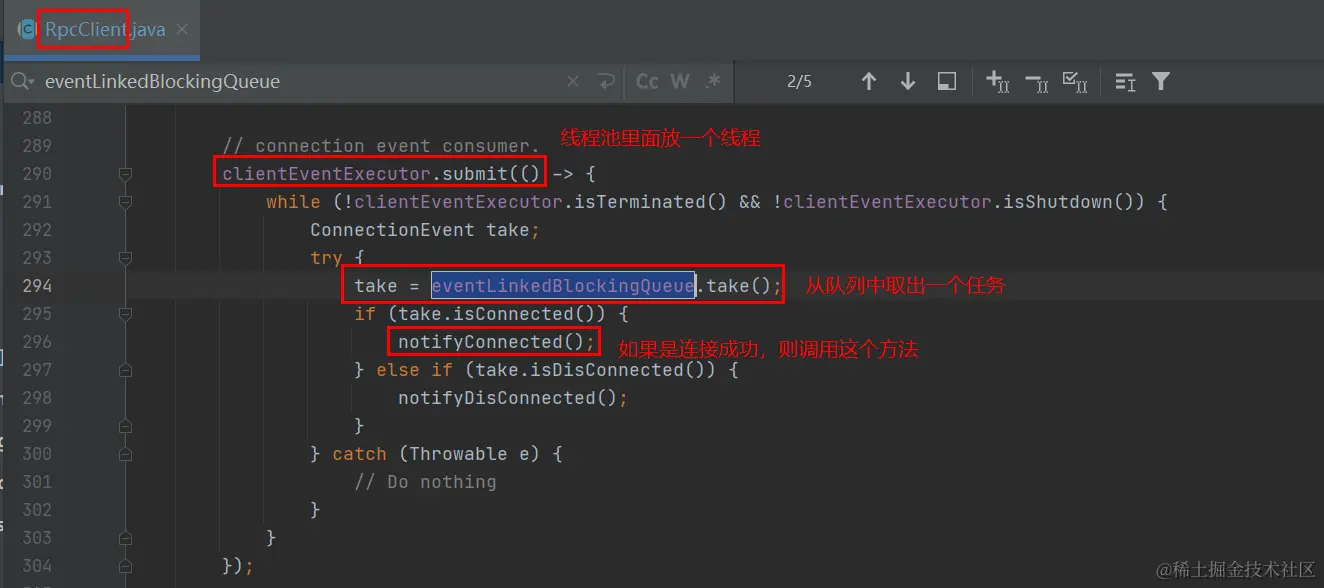Open the search filter funnel icon
Image resolution: width=1324 pixels, height=588 pixels.
coord(1160,81)
